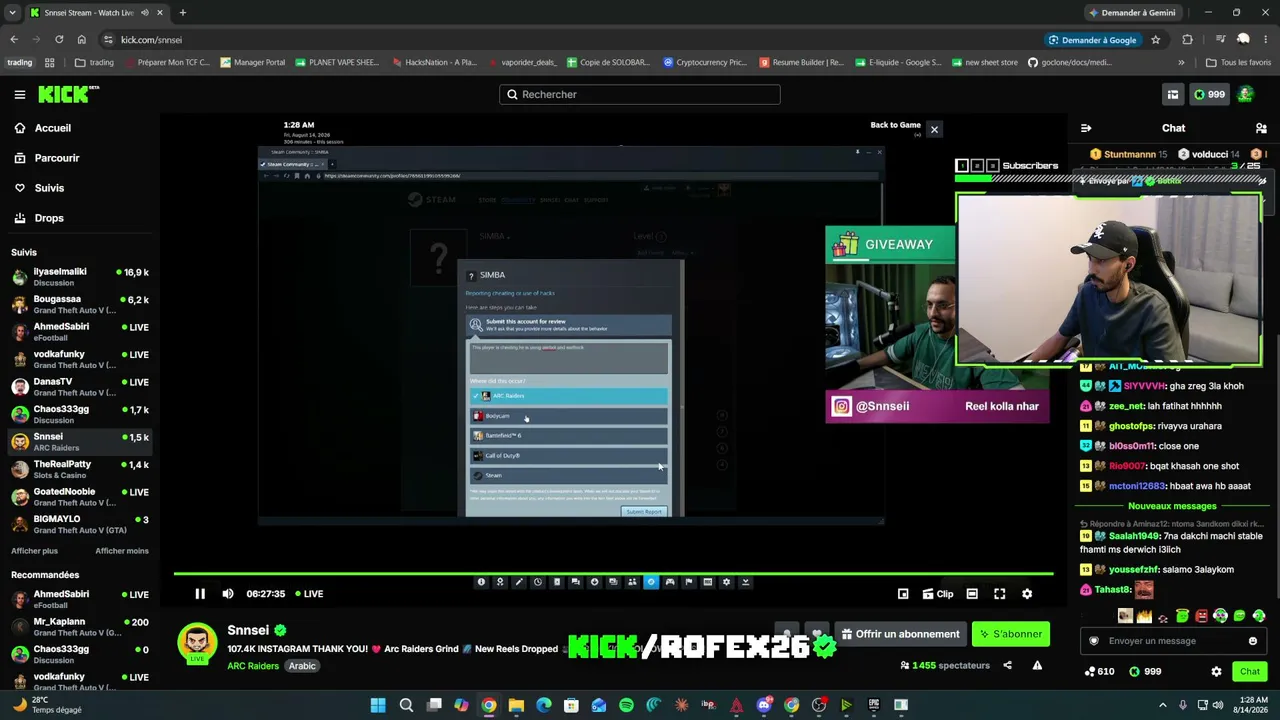Open Mr_Kaplann recommended channel
The image size is (1280, 720).
pos(80,627)
